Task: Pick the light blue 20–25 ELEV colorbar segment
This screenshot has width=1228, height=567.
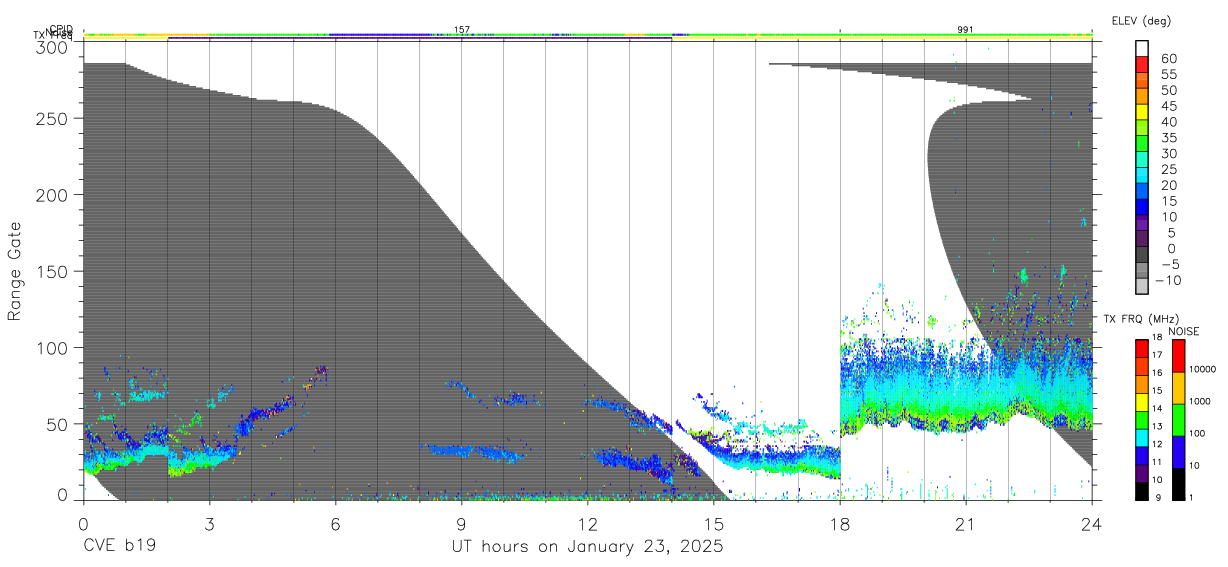Action: pyautogui.click(x=1143, y=176)
